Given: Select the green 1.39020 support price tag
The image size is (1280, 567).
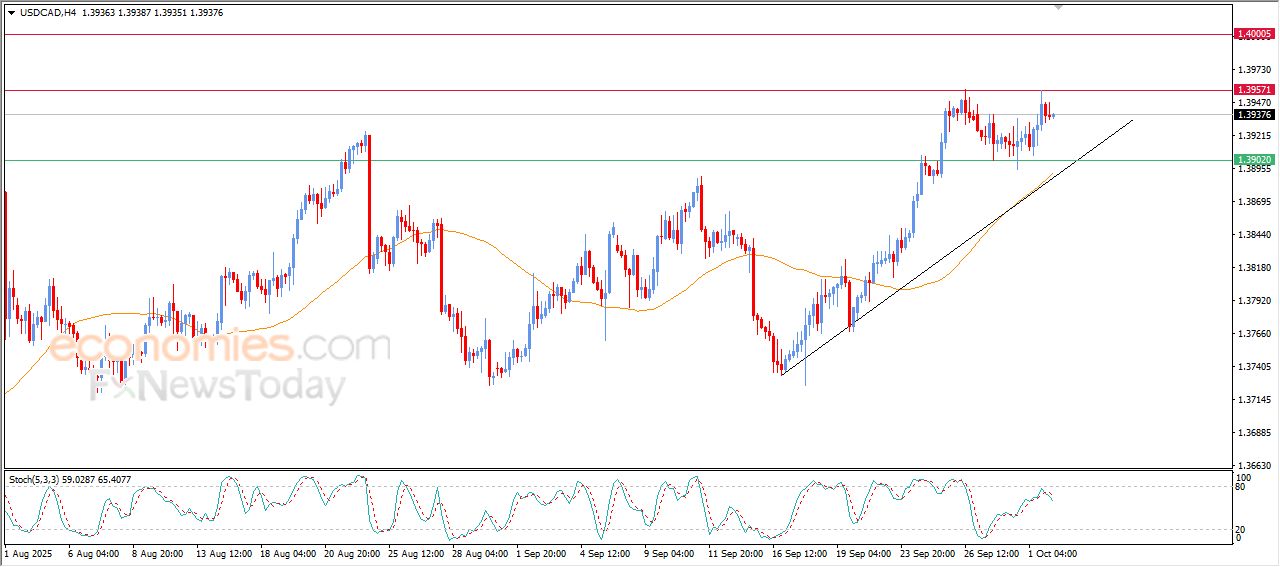Looking at the screenshot, I should 1254,160.
